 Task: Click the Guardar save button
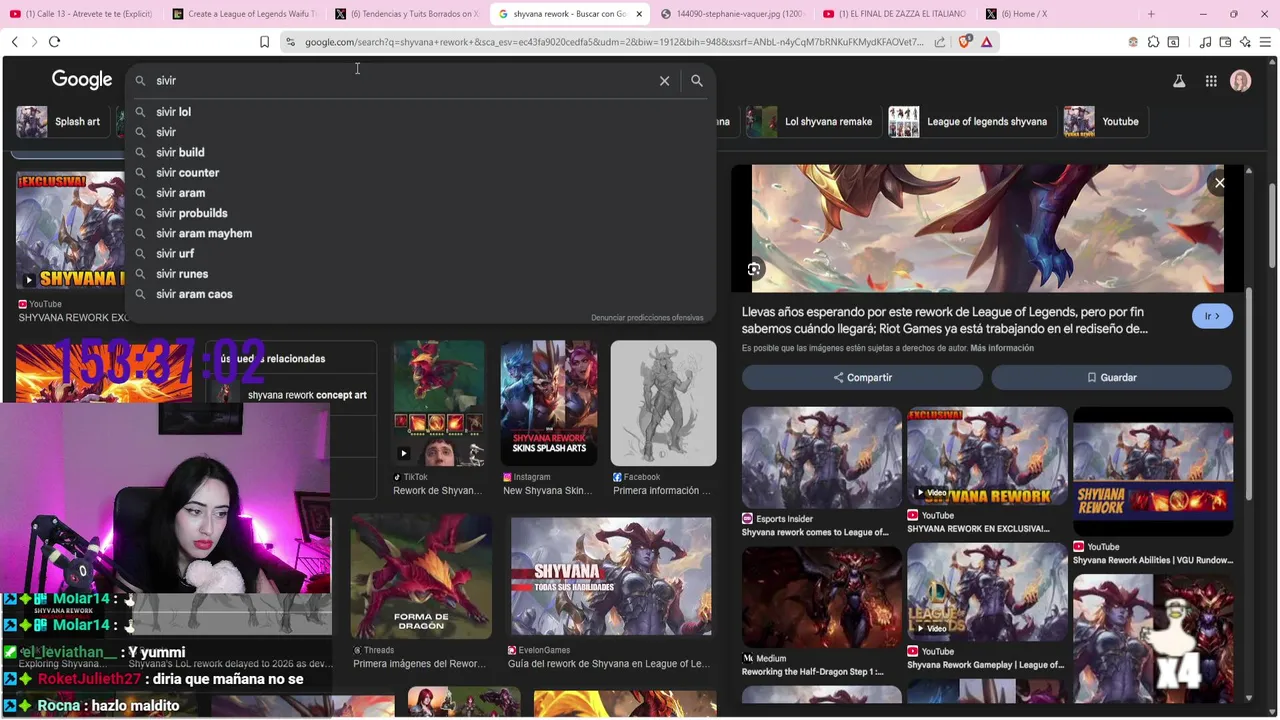(1111, 377)
